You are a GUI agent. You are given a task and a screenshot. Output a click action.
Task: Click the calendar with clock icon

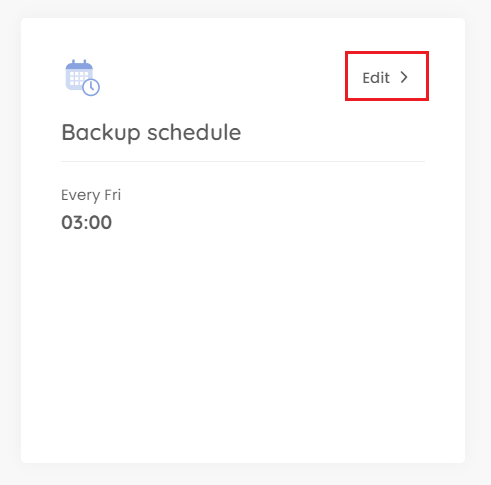pyautogui.click(x=82, y=78)
